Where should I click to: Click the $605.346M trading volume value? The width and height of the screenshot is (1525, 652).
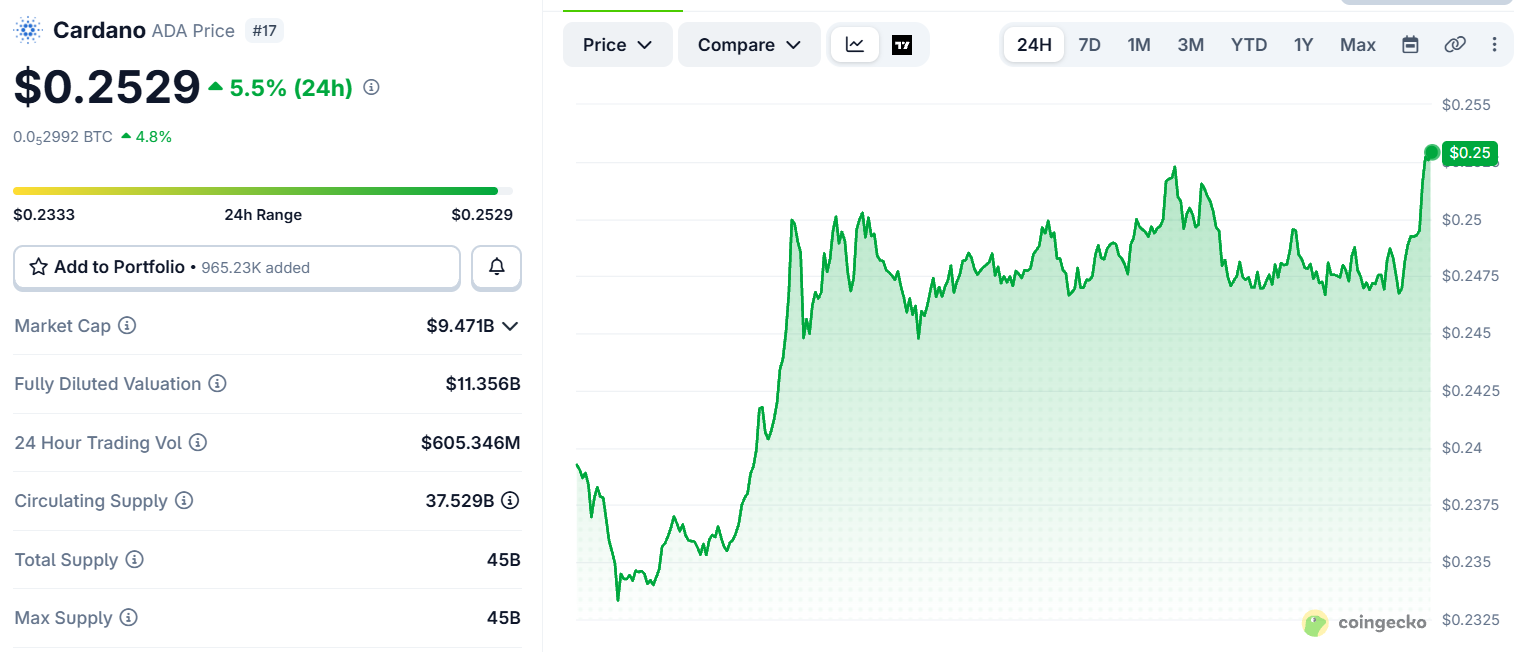(471, 442)
